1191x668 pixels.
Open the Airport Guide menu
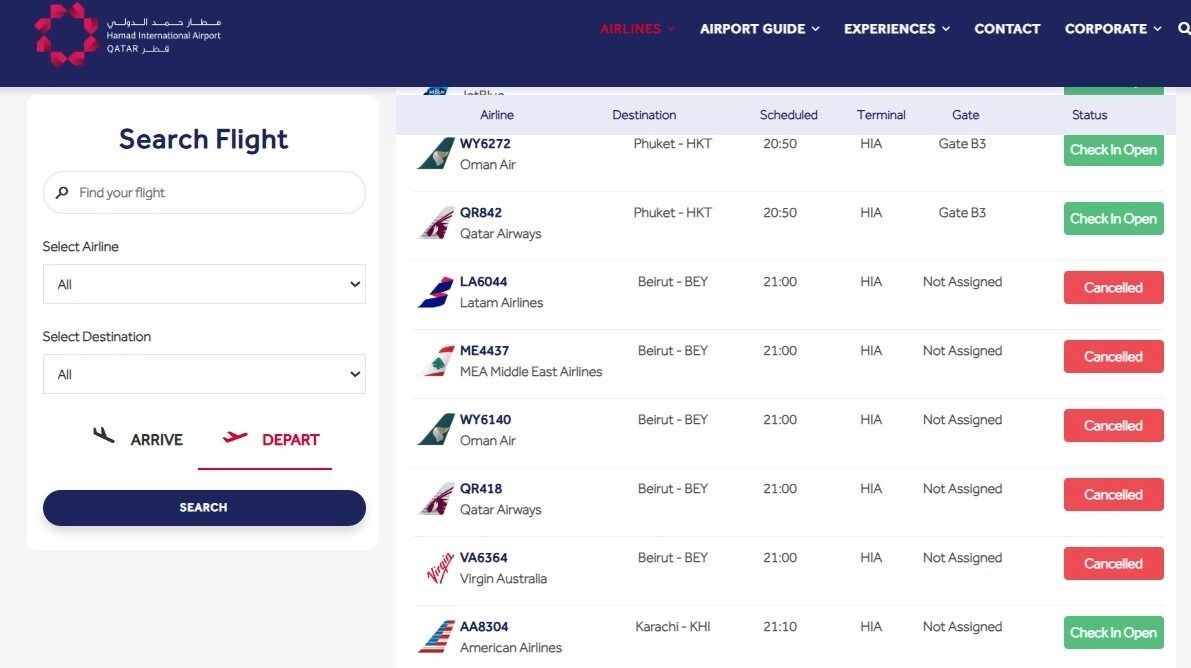pyautogui.click(x=760, y=29)
